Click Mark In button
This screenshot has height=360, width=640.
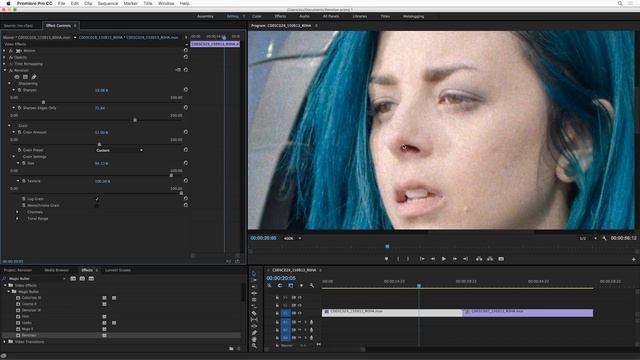(398, 259)
